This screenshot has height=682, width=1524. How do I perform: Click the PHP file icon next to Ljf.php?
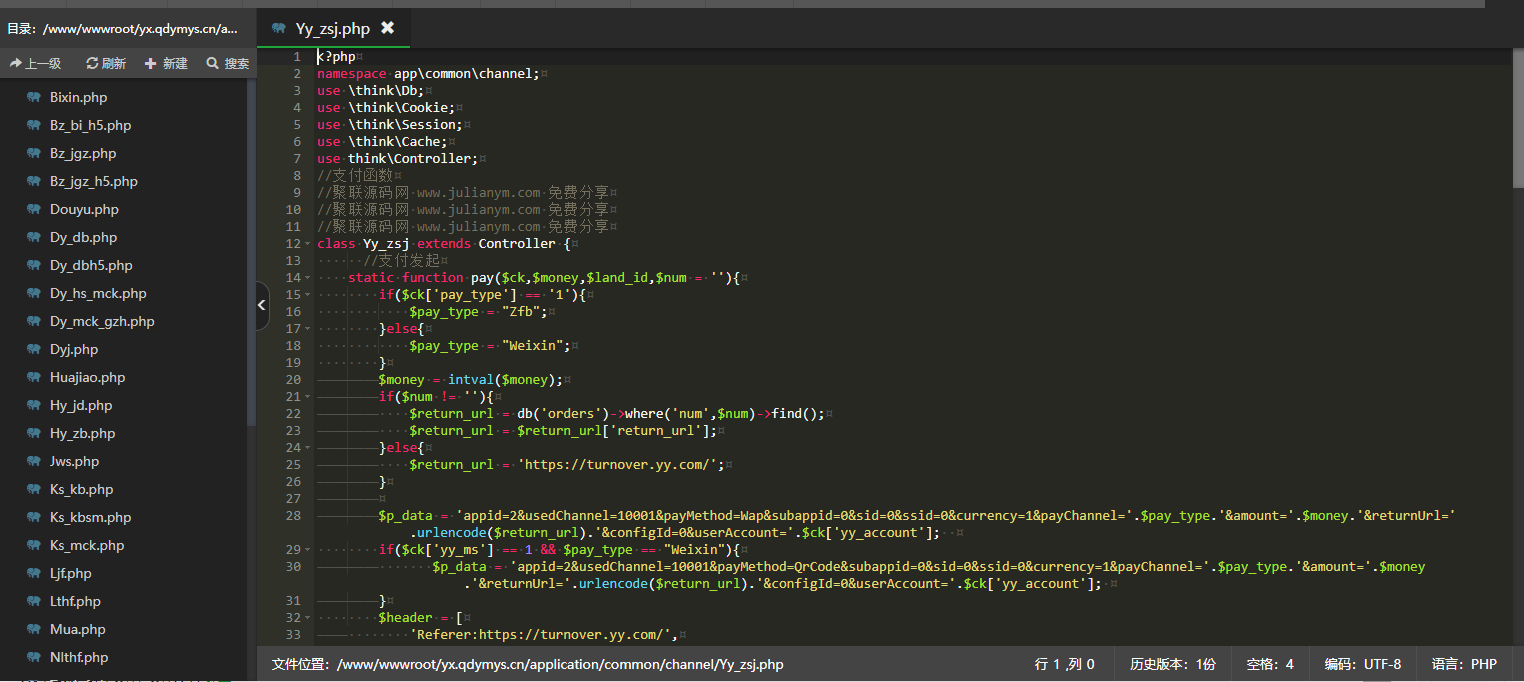pos(33,573)
